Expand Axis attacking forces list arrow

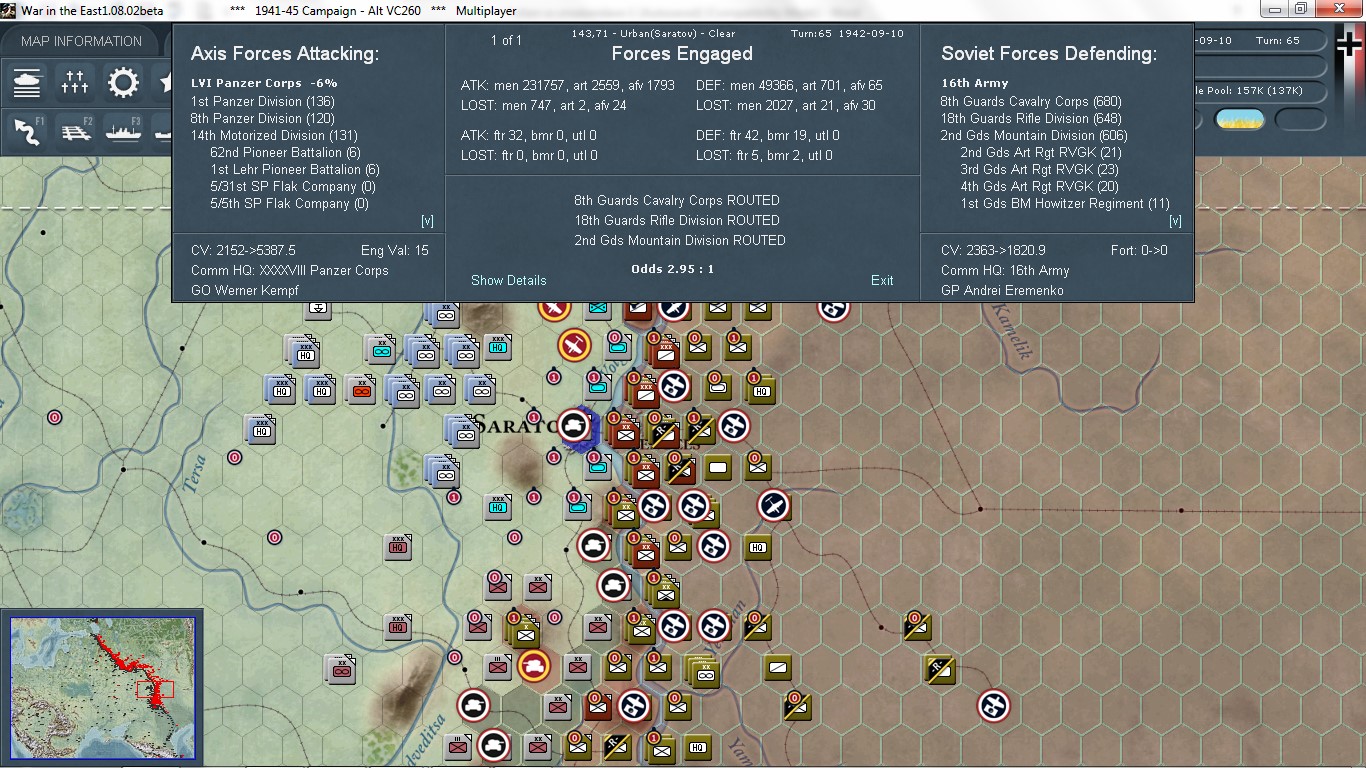pyautogui.click(x=427, y=221)
